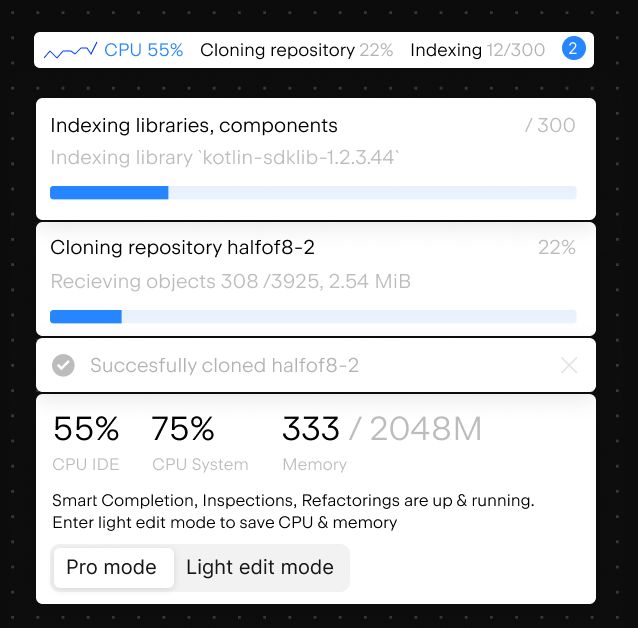
Task: Open the Indexing libraries, components task
Action: pos(194,125)
